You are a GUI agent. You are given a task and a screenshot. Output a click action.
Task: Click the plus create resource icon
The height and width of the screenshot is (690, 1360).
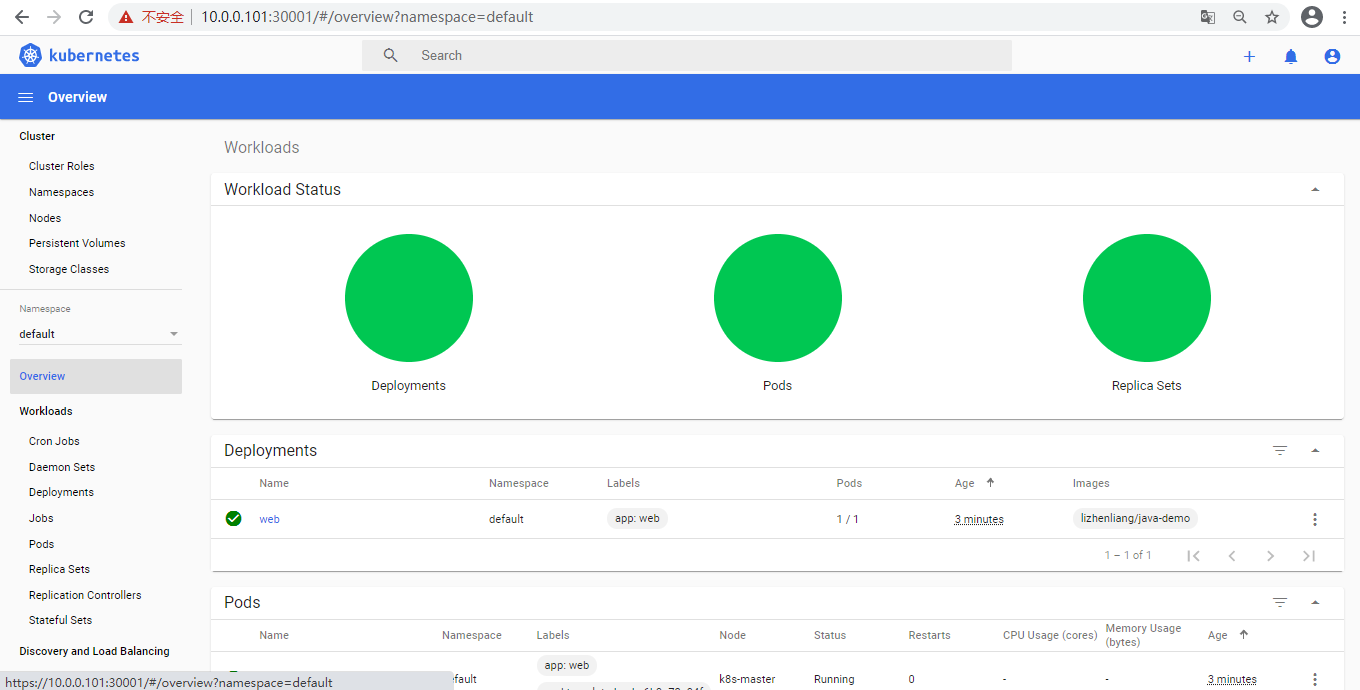coord(1249,57)
